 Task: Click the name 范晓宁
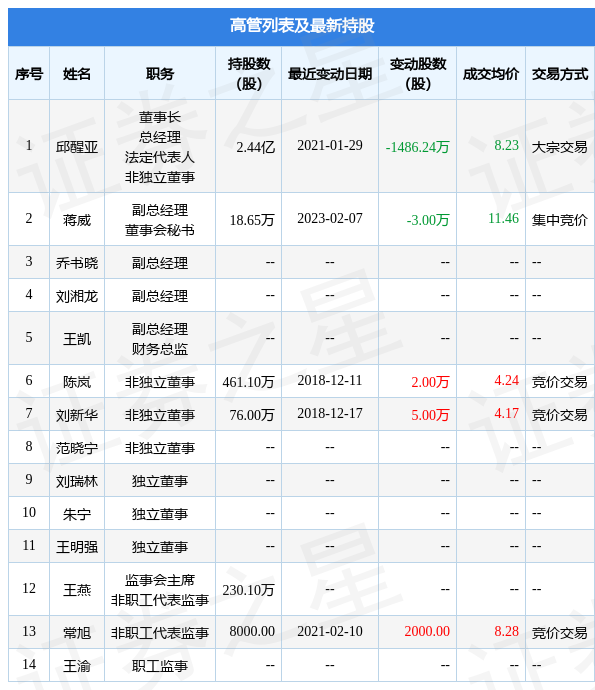[77, 448]
